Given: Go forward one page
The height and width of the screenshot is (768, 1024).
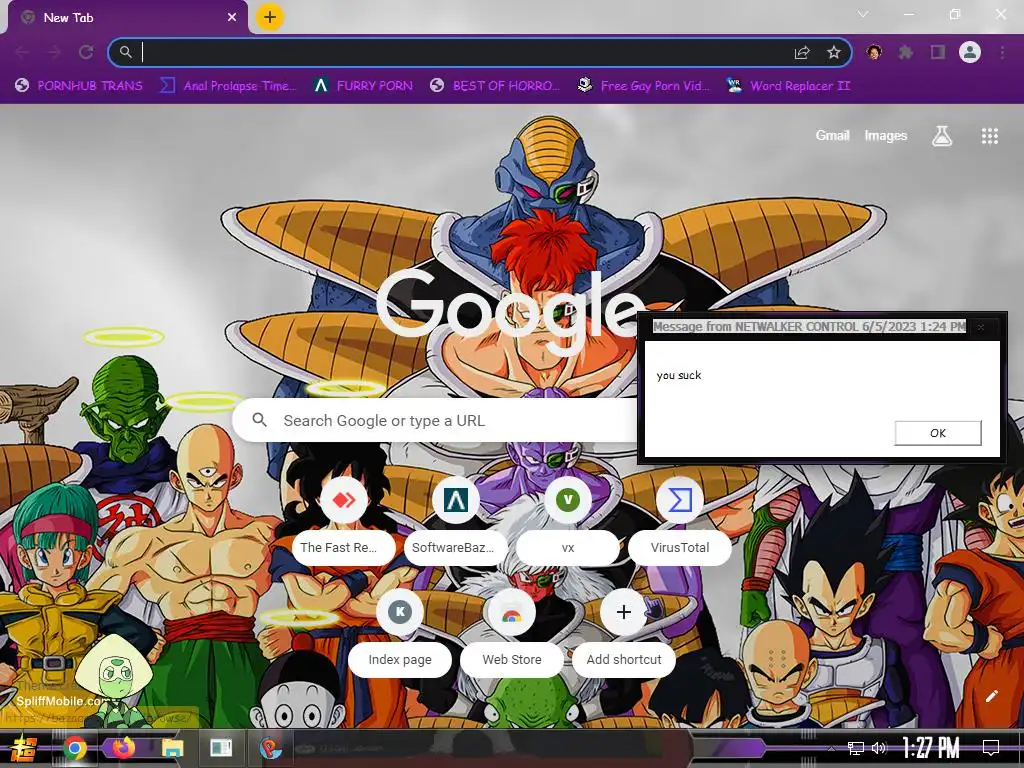Looking at the screenshot, I should point(54,52).
